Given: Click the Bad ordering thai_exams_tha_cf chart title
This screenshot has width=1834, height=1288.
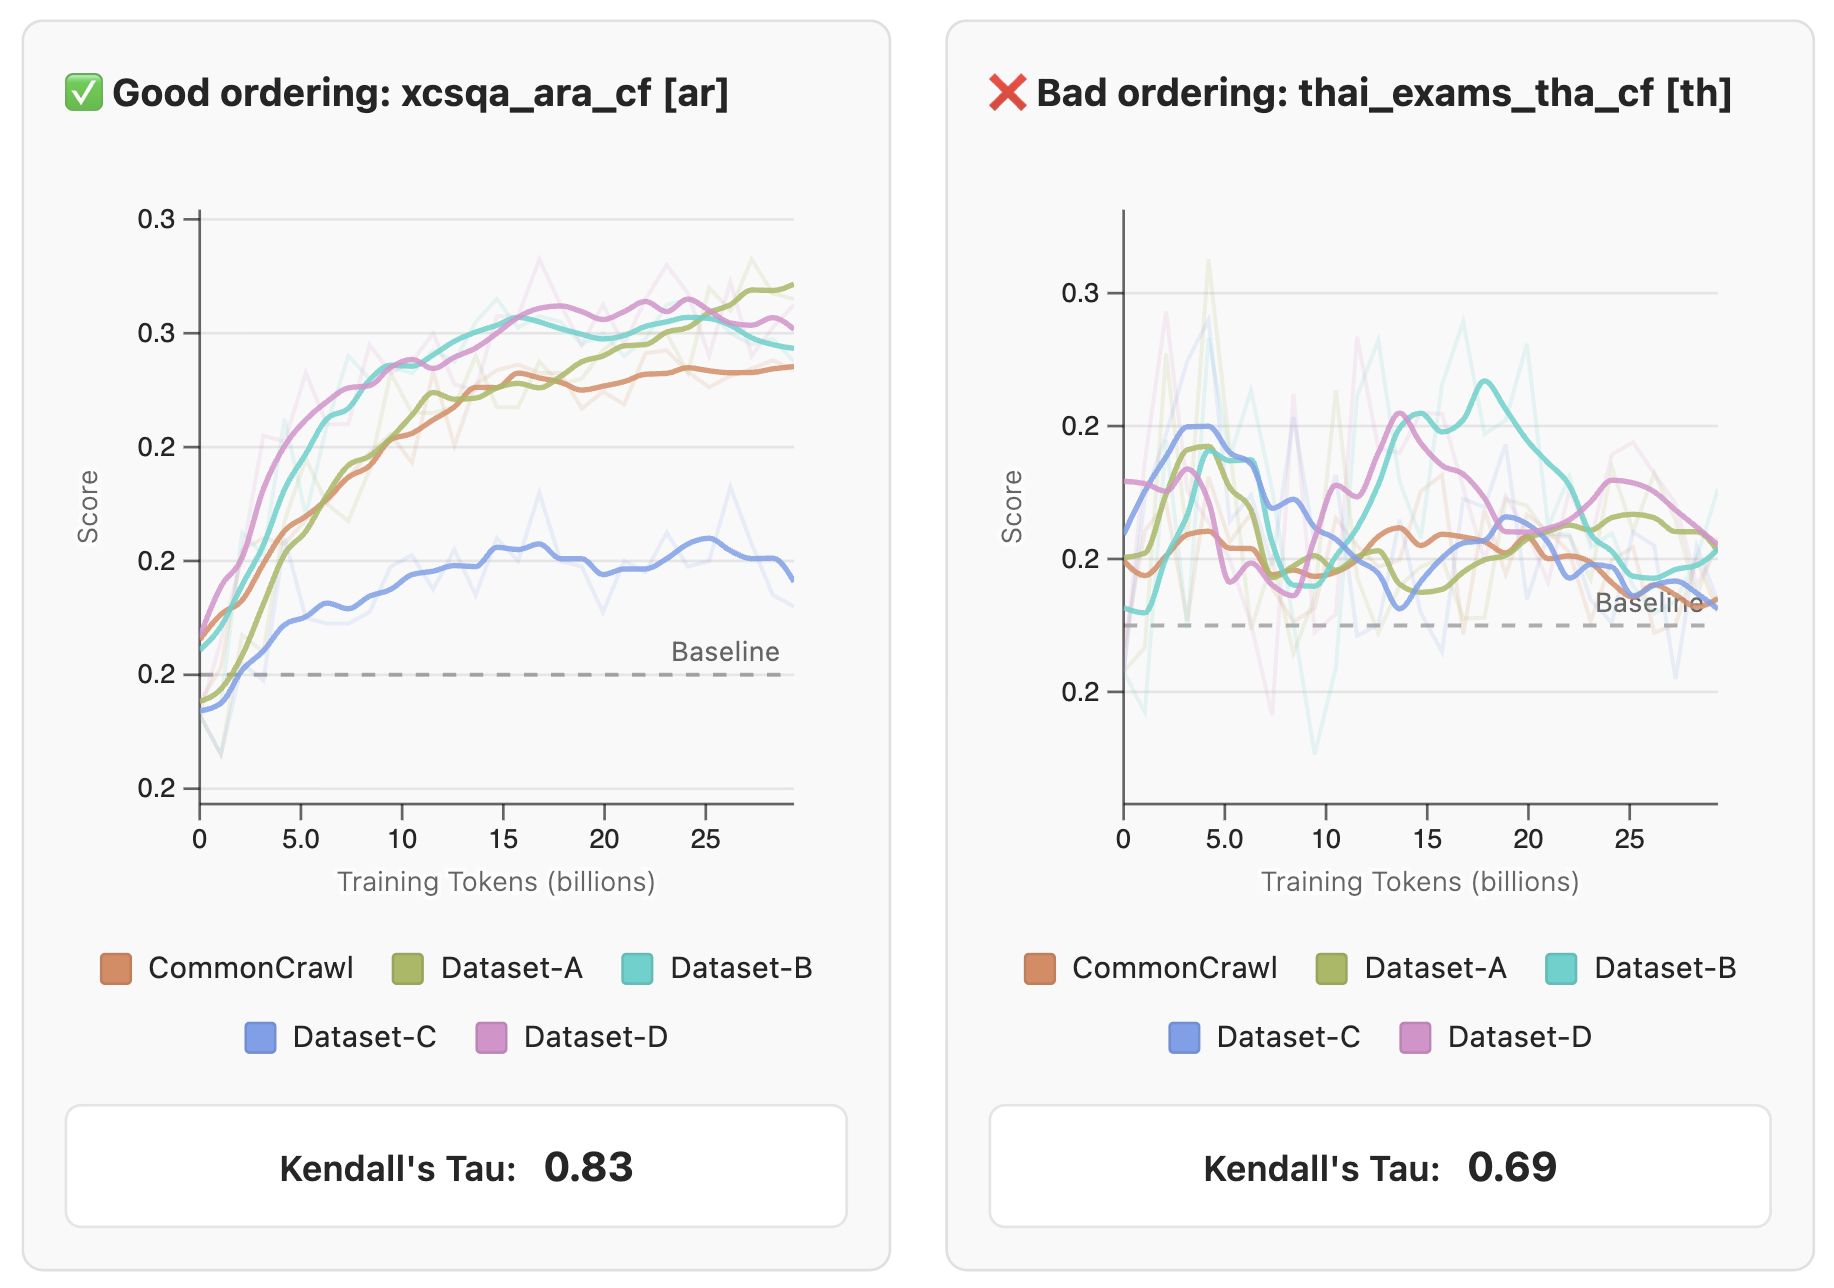Looking at the screenshot, I should pyautogui.click(x=1384, y=93).
